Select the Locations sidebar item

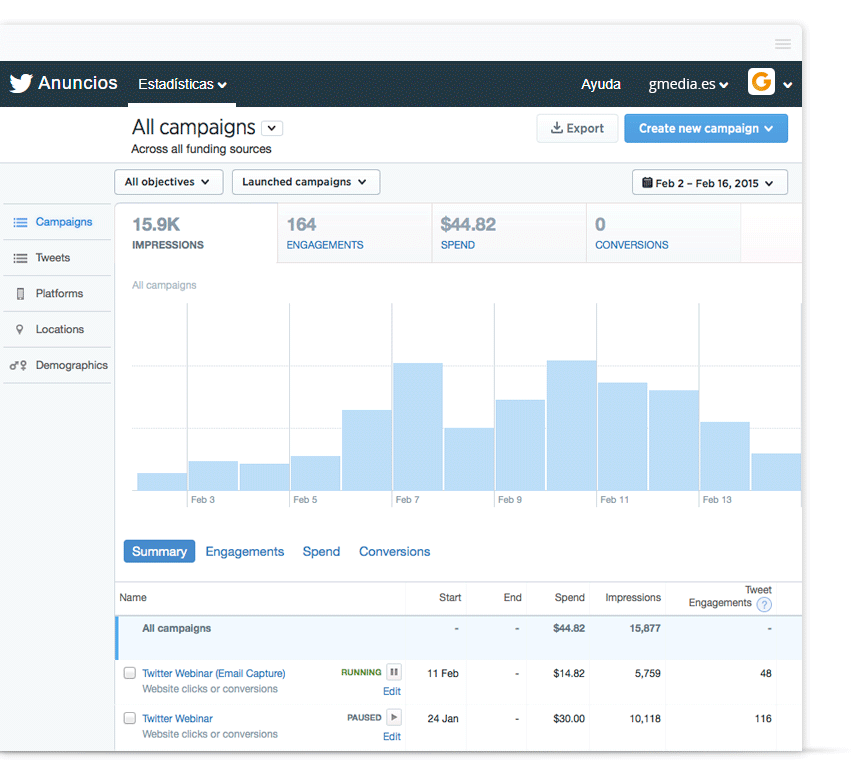coord(57,329)
